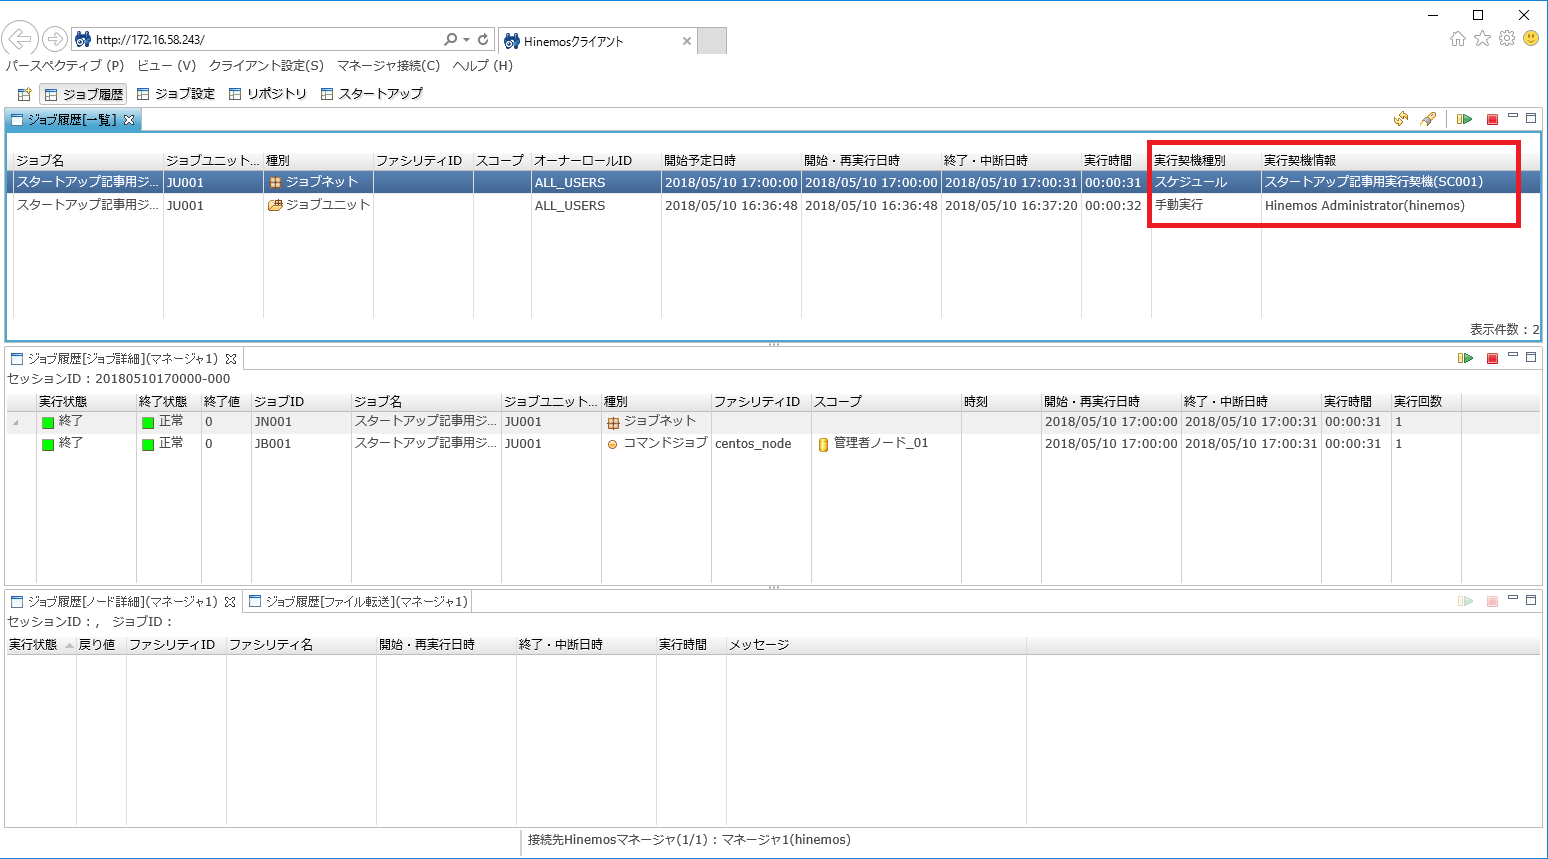Image resolution: width=1548 pixels, height=859 pixels.
Task: Click start icon in job detail view
Action: pyautogui.click(x=1465, y=358)
